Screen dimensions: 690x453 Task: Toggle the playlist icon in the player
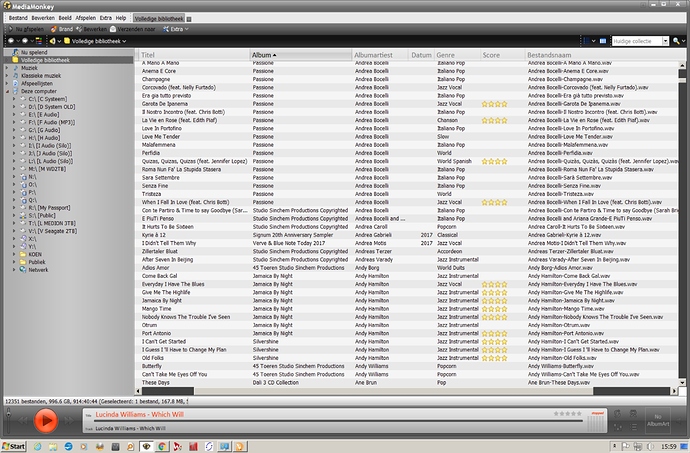(x=634, y=427)
